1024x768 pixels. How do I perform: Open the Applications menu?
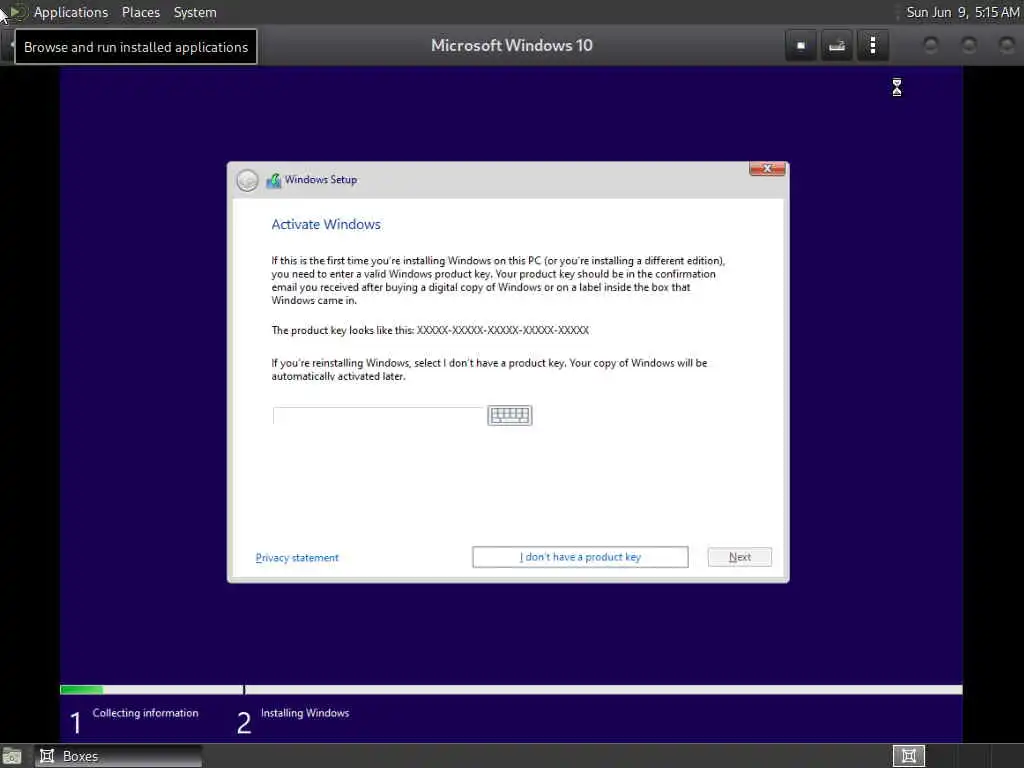[x=71, y=12]
